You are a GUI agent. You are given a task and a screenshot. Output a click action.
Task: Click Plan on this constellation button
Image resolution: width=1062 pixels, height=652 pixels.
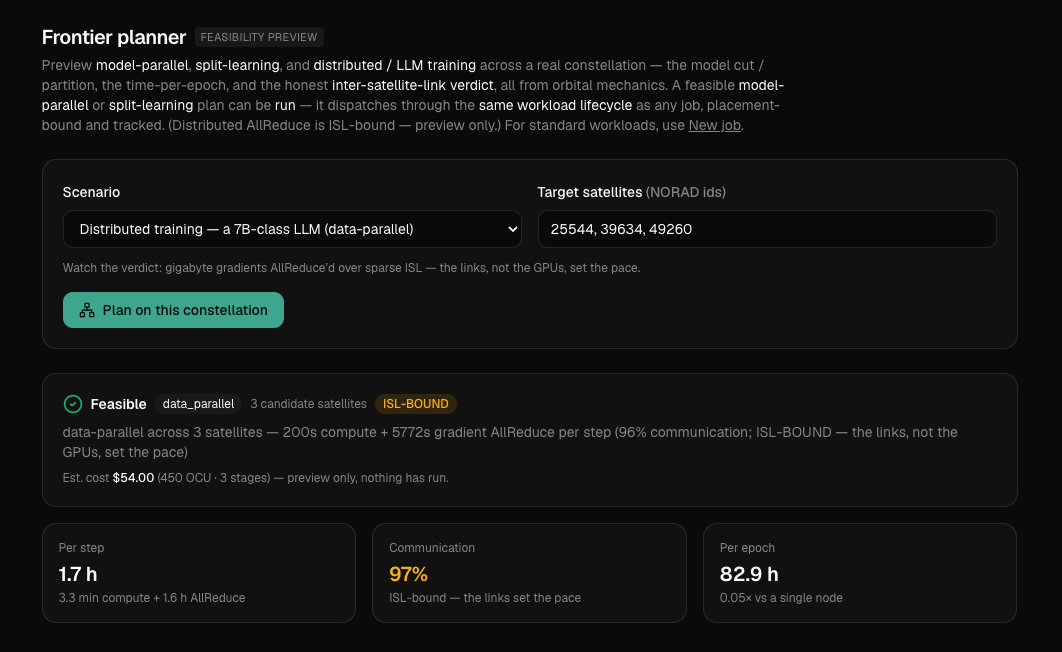click(x=173, y=310)
